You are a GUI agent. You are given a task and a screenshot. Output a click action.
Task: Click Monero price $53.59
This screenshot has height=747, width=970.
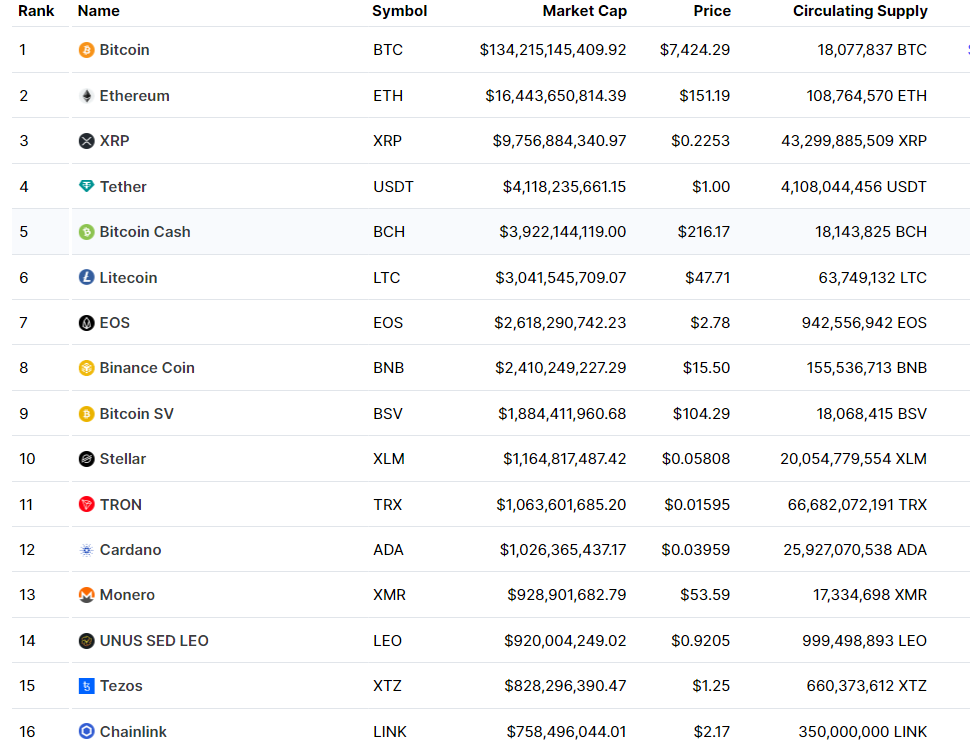pyautogui.click(x=705, y=595)
